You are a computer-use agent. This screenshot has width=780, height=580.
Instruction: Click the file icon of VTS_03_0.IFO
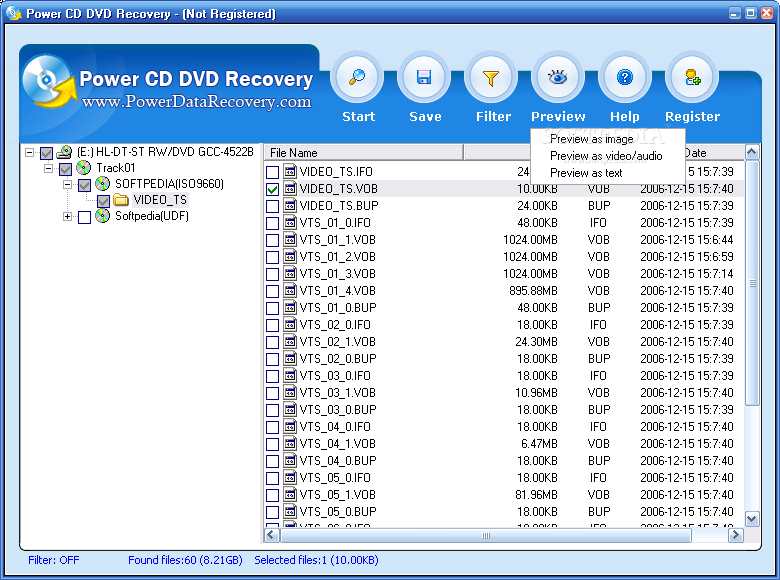(290, 376)
